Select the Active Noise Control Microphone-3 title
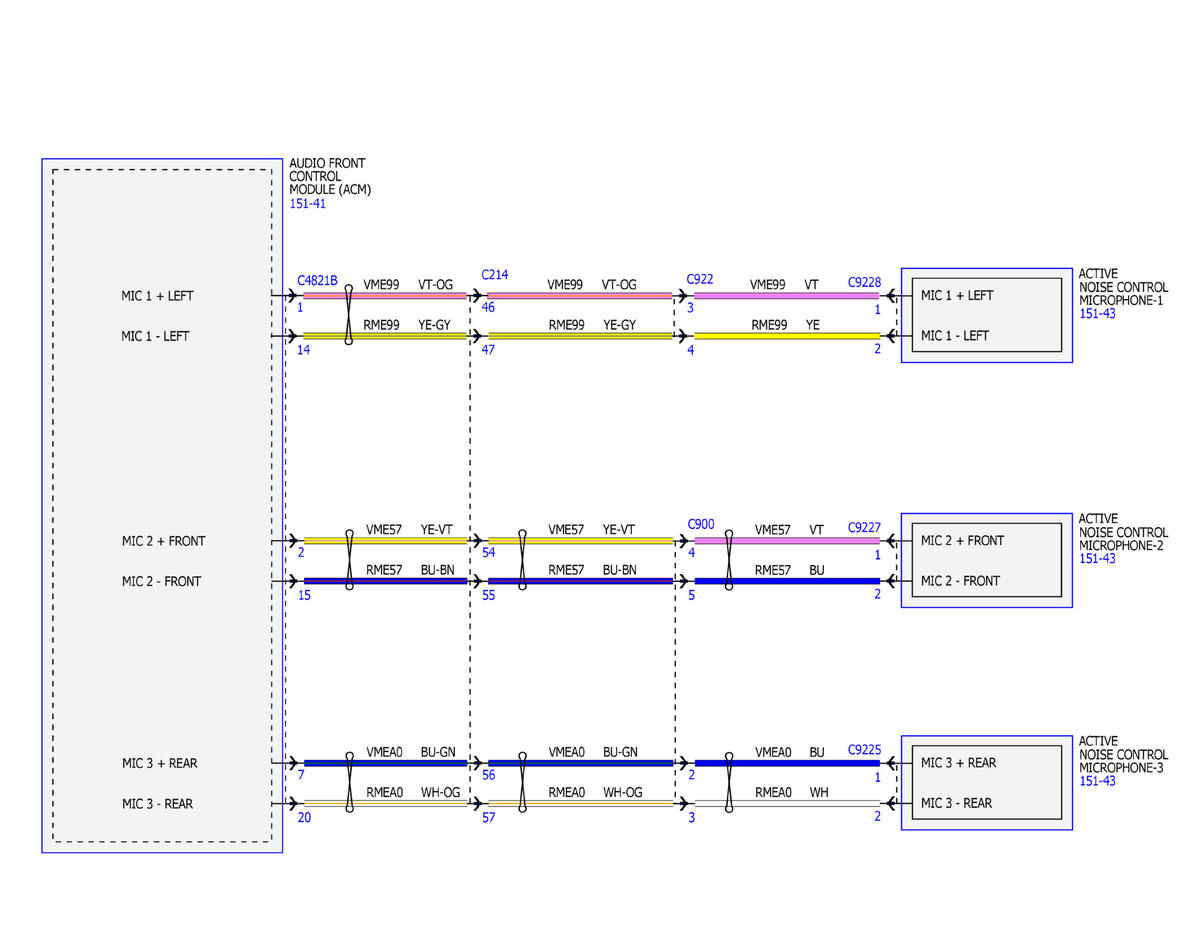1200x927 pixels. (1123, 755)
